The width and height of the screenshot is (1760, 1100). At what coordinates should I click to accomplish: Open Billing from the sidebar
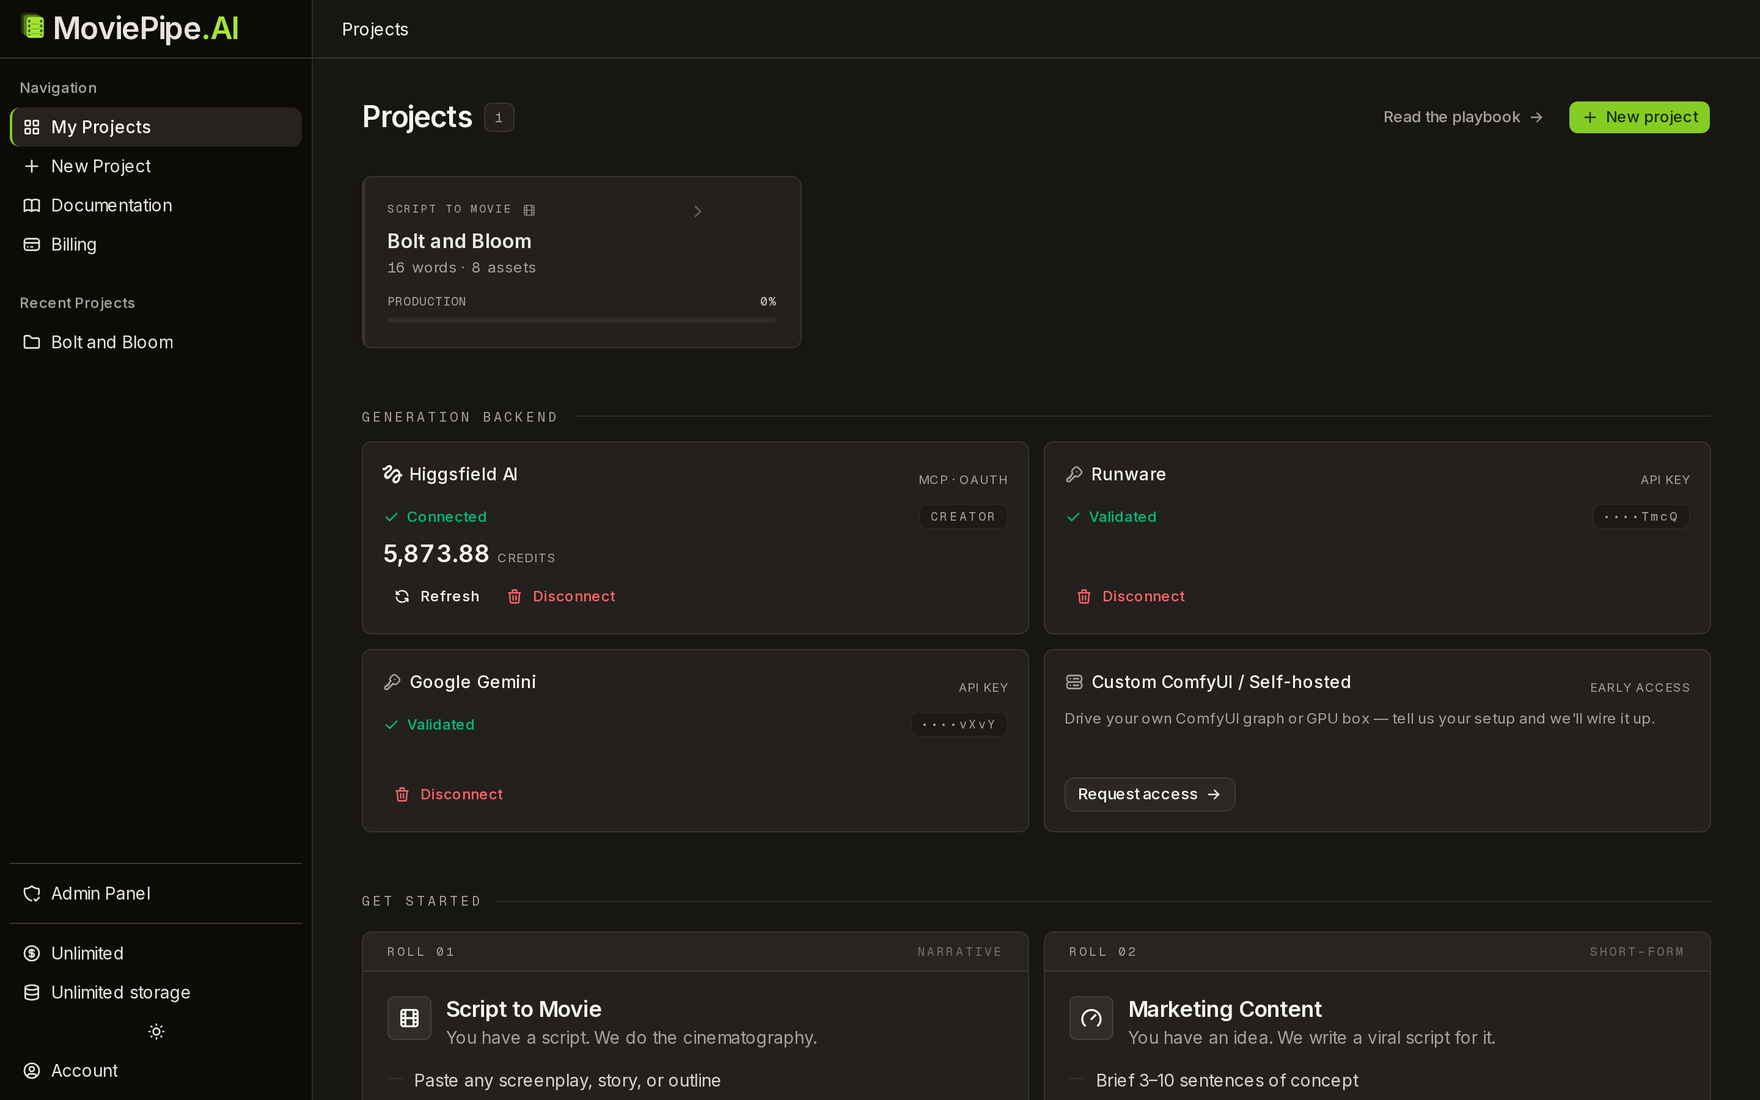point(156,244)
